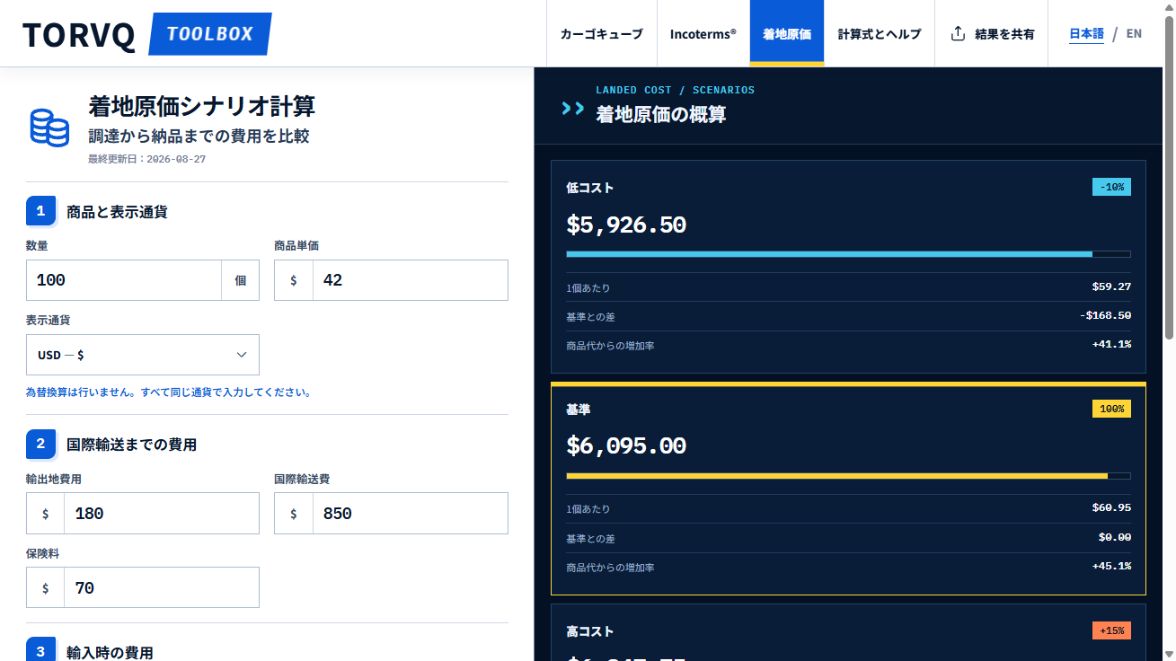
Task: Click the 為替換算は行いません note
Action: click(168, 392)
